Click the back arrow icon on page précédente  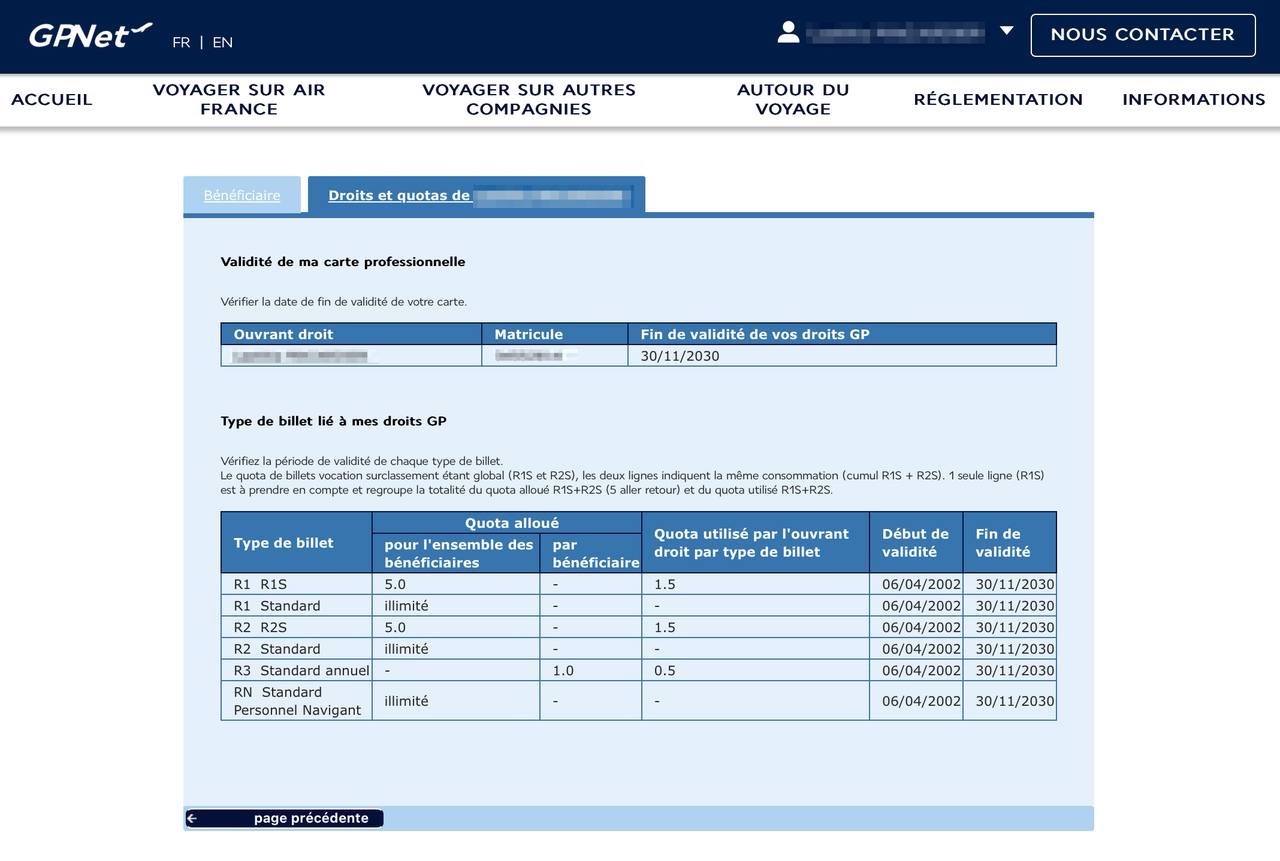tap(192, 818)
